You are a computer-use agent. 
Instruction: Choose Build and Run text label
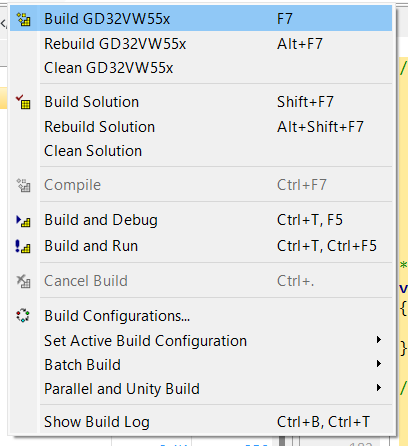91,246
